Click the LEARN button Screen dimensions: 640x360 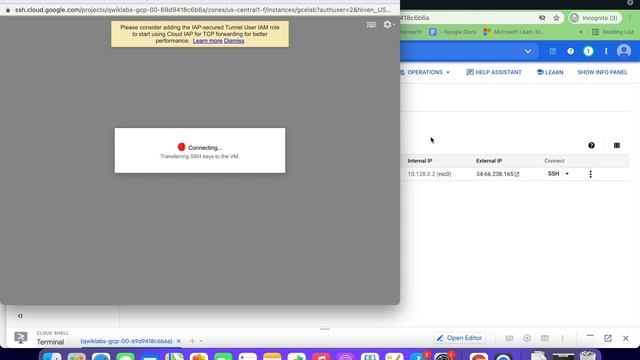pos(550,72)
